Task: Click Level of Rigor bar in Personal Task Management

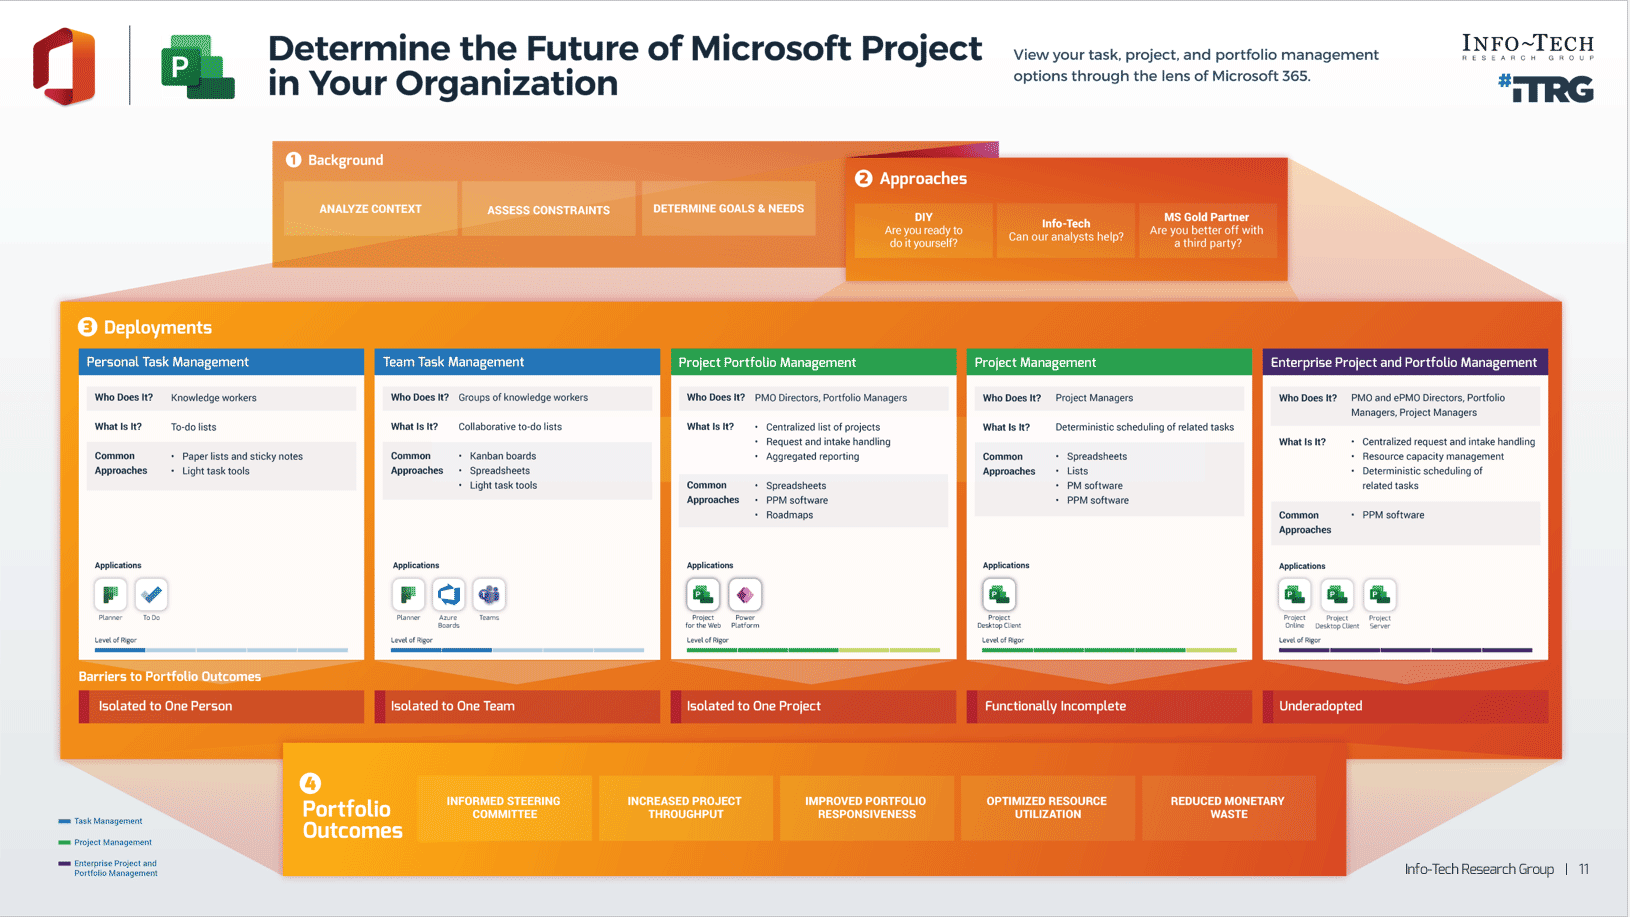Action: pos(221,650)
